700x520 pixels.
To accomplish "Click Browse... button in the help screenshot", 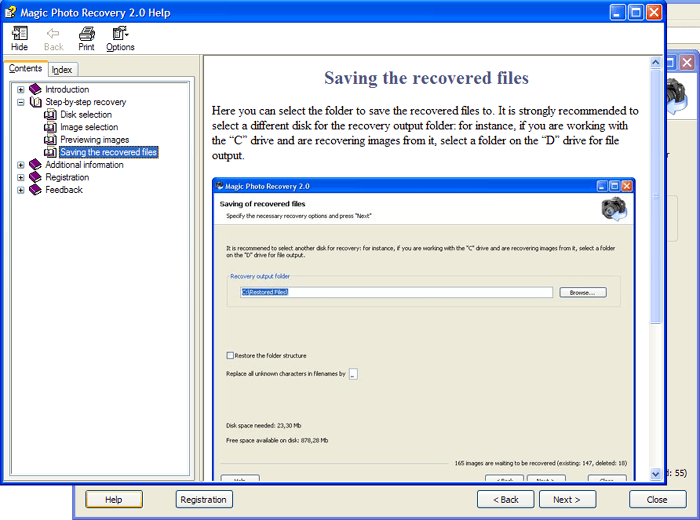I will (583, 292).
